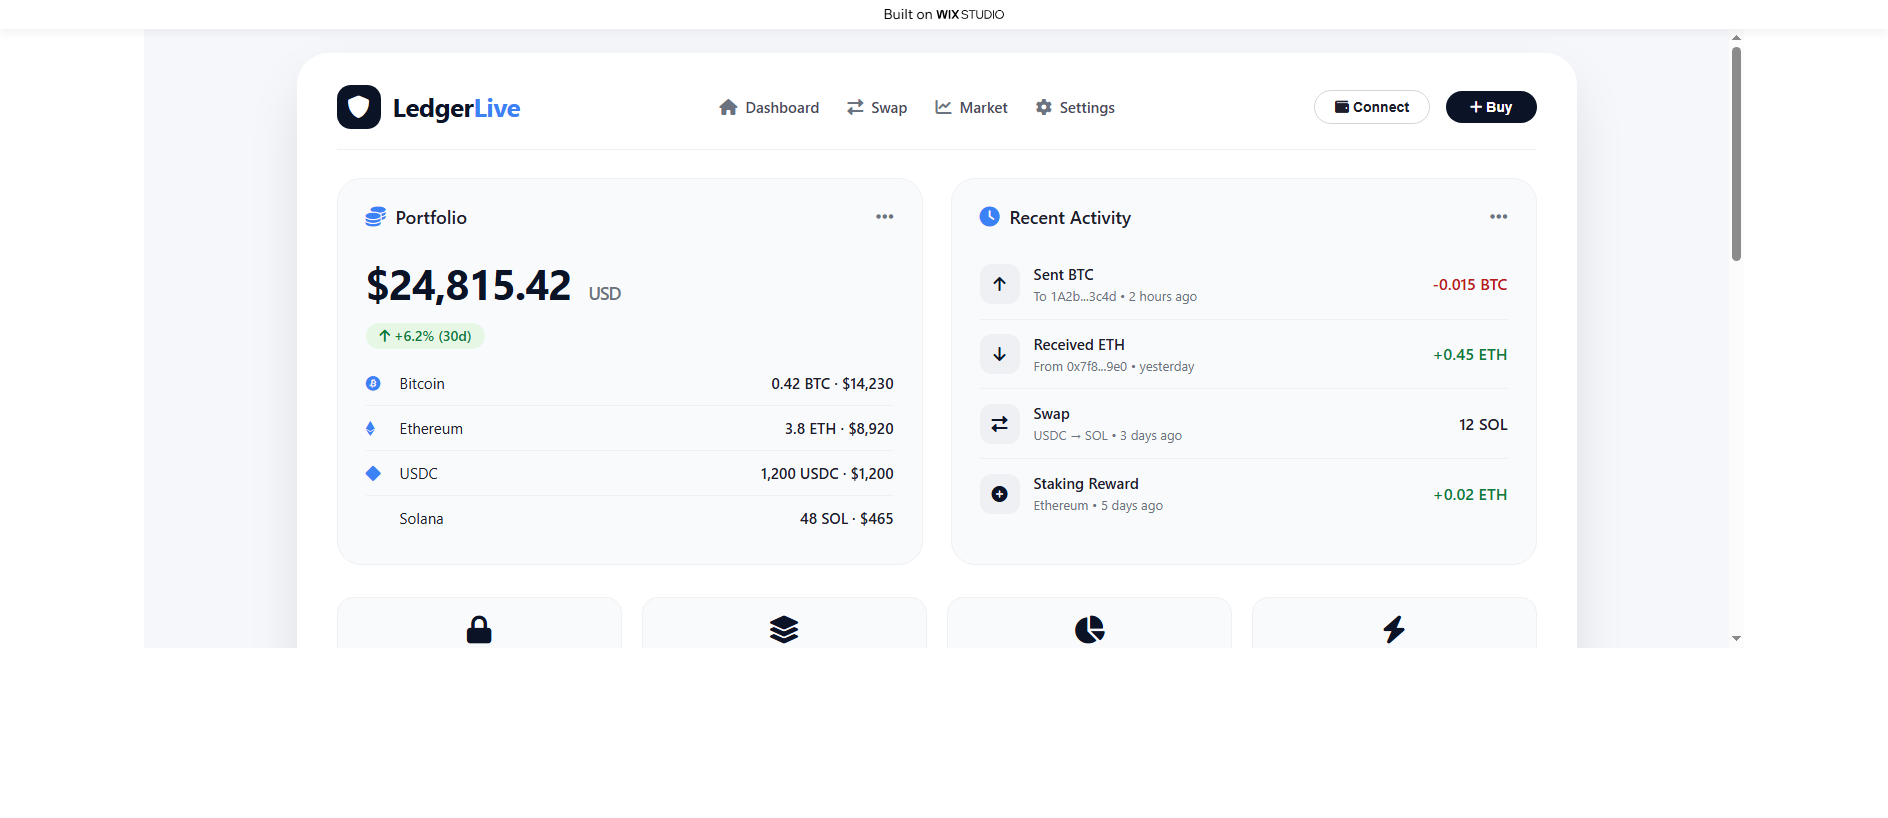
Task: Click the 1,200 USDC · $1,200 value
Action: (x=827, y=474)
